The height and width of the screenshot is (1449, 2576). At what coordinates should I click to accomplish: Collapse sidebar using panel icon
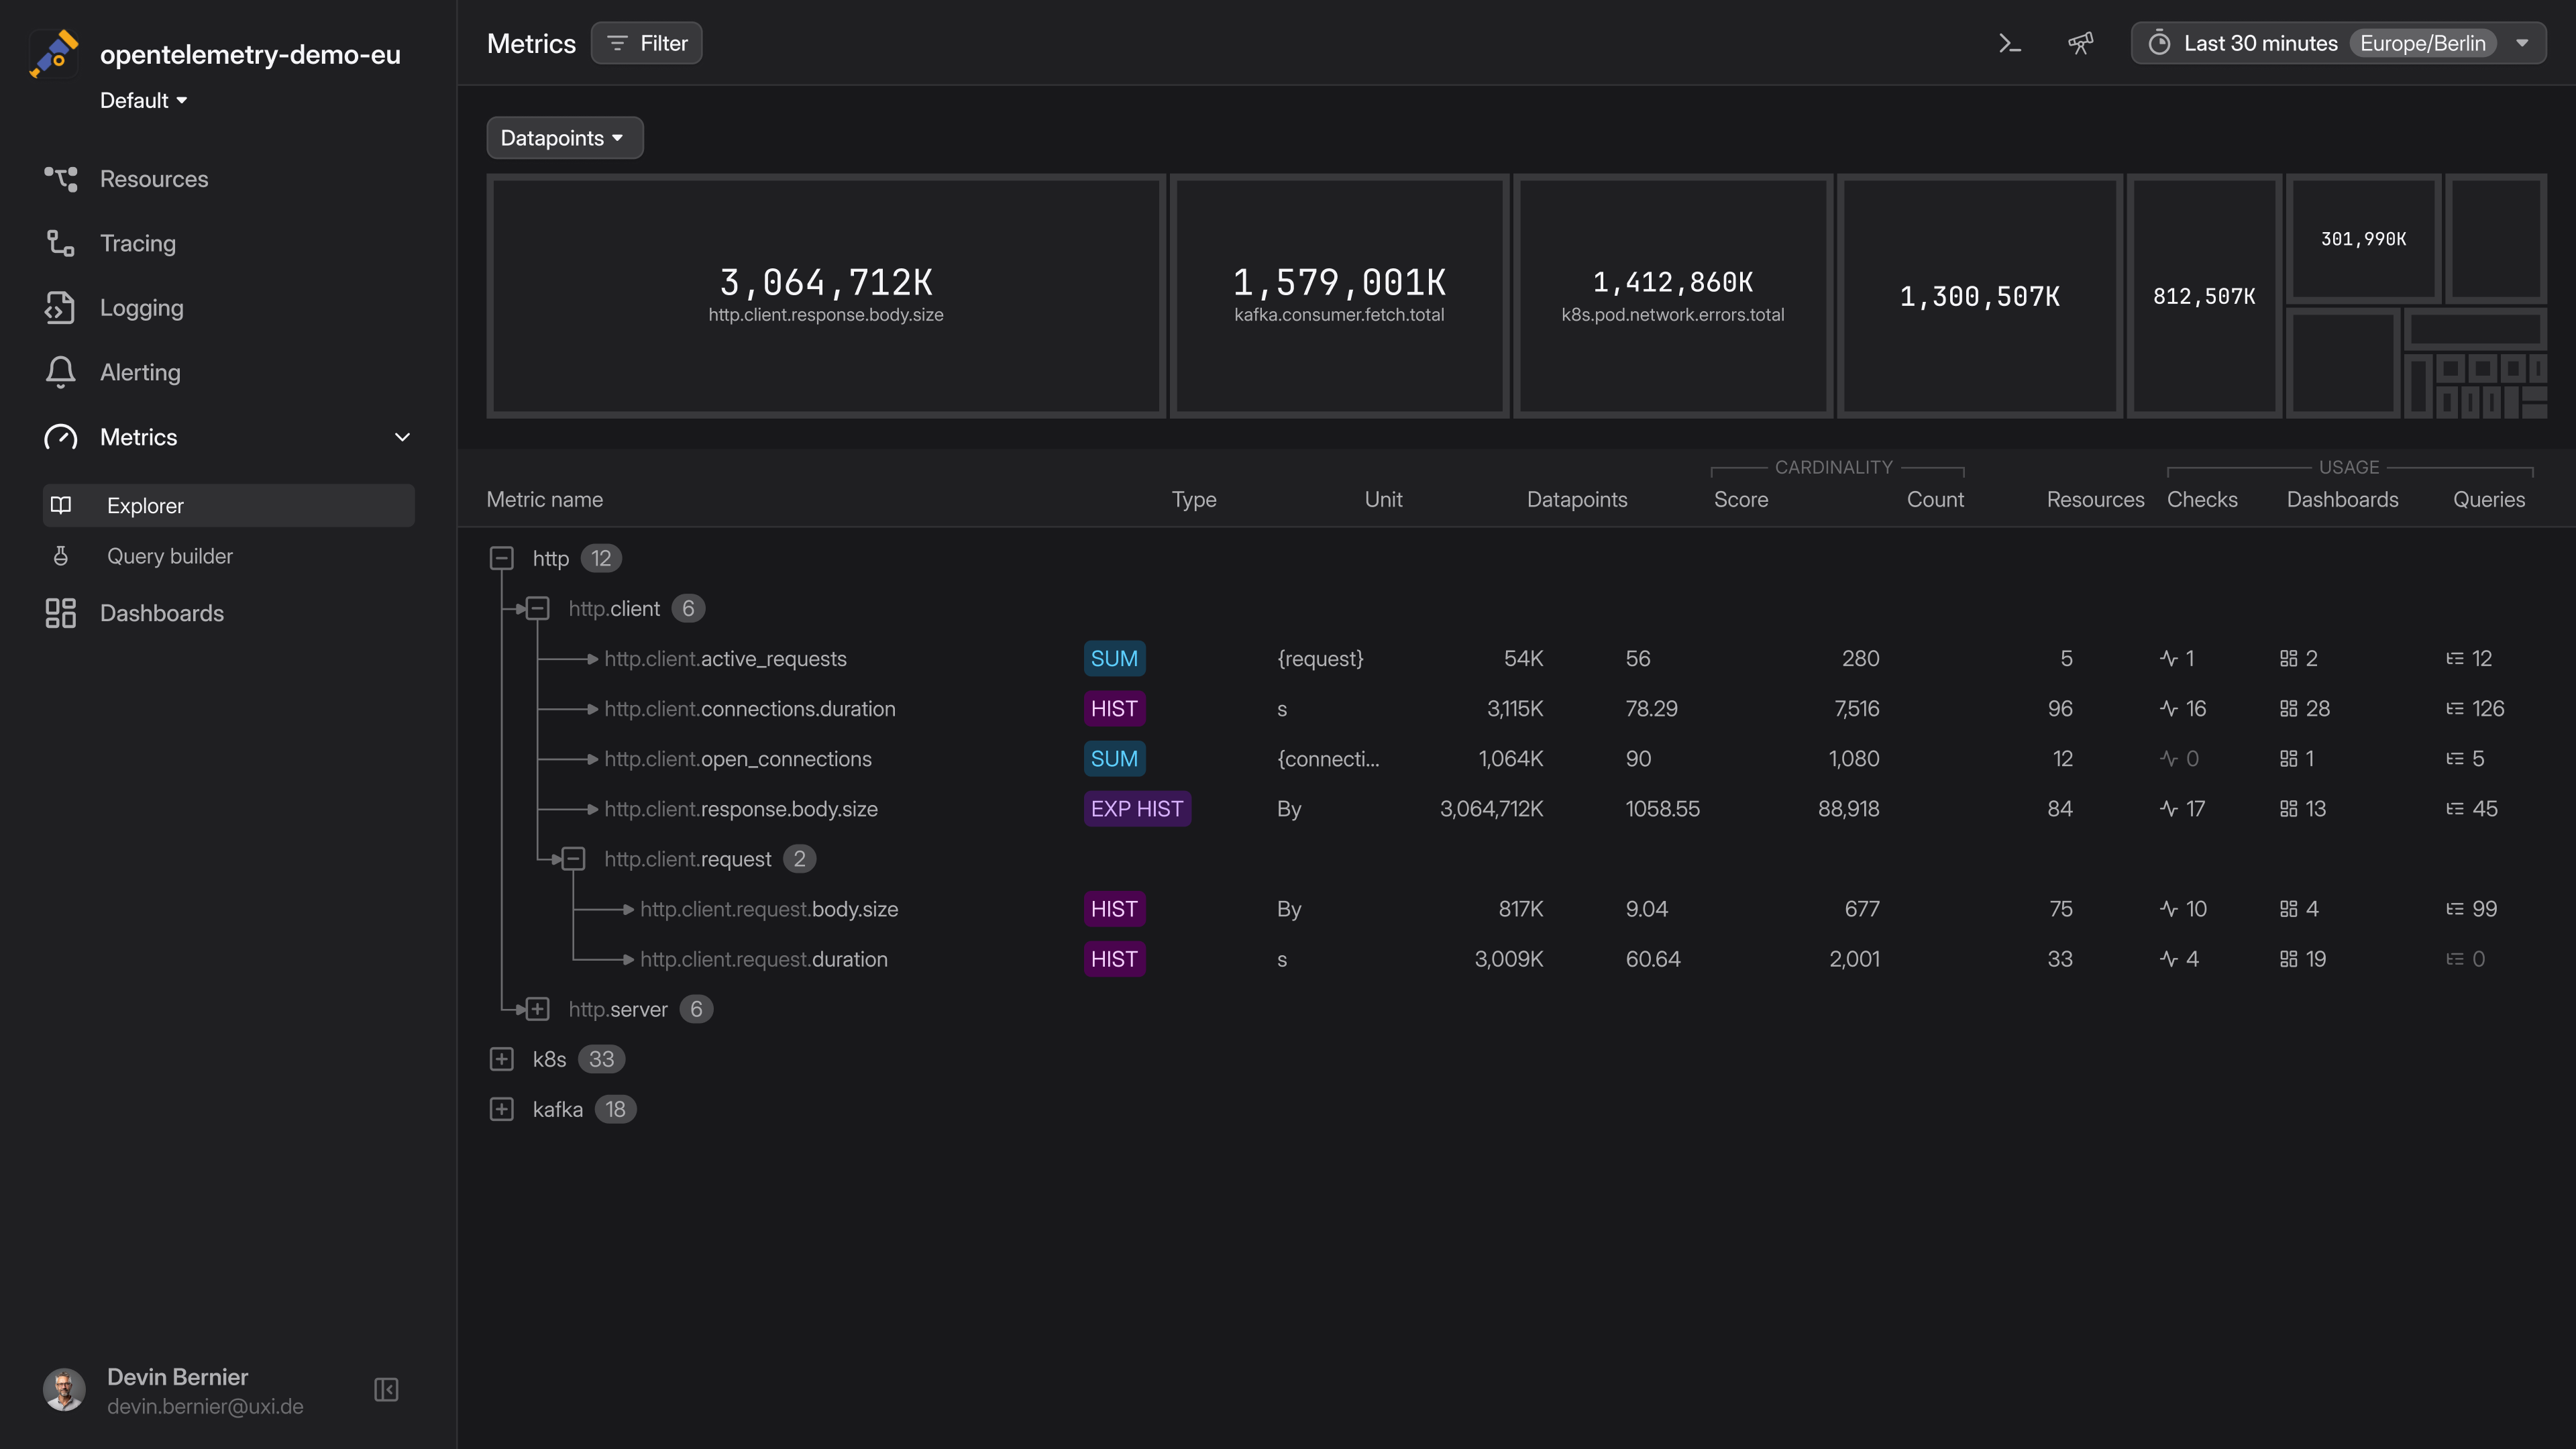(386, 1390)
